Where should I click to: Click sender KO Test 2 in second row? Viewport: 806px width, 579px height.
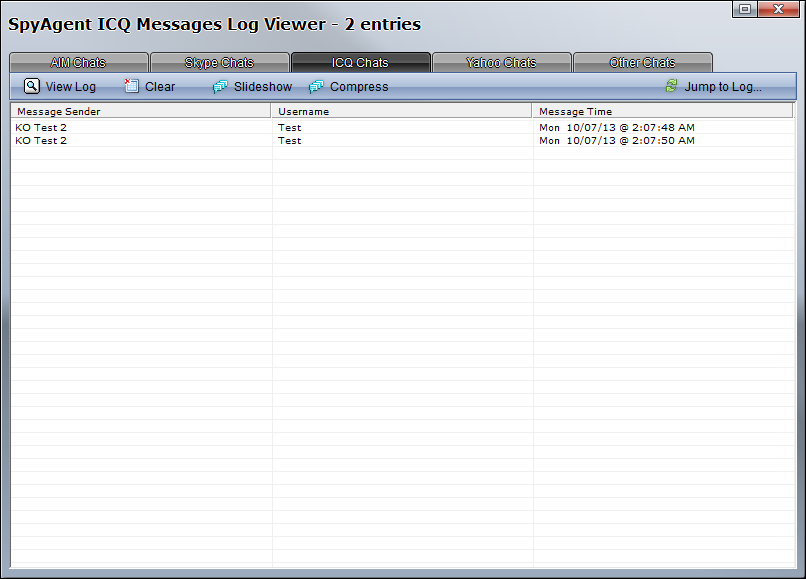click(41, 141)
